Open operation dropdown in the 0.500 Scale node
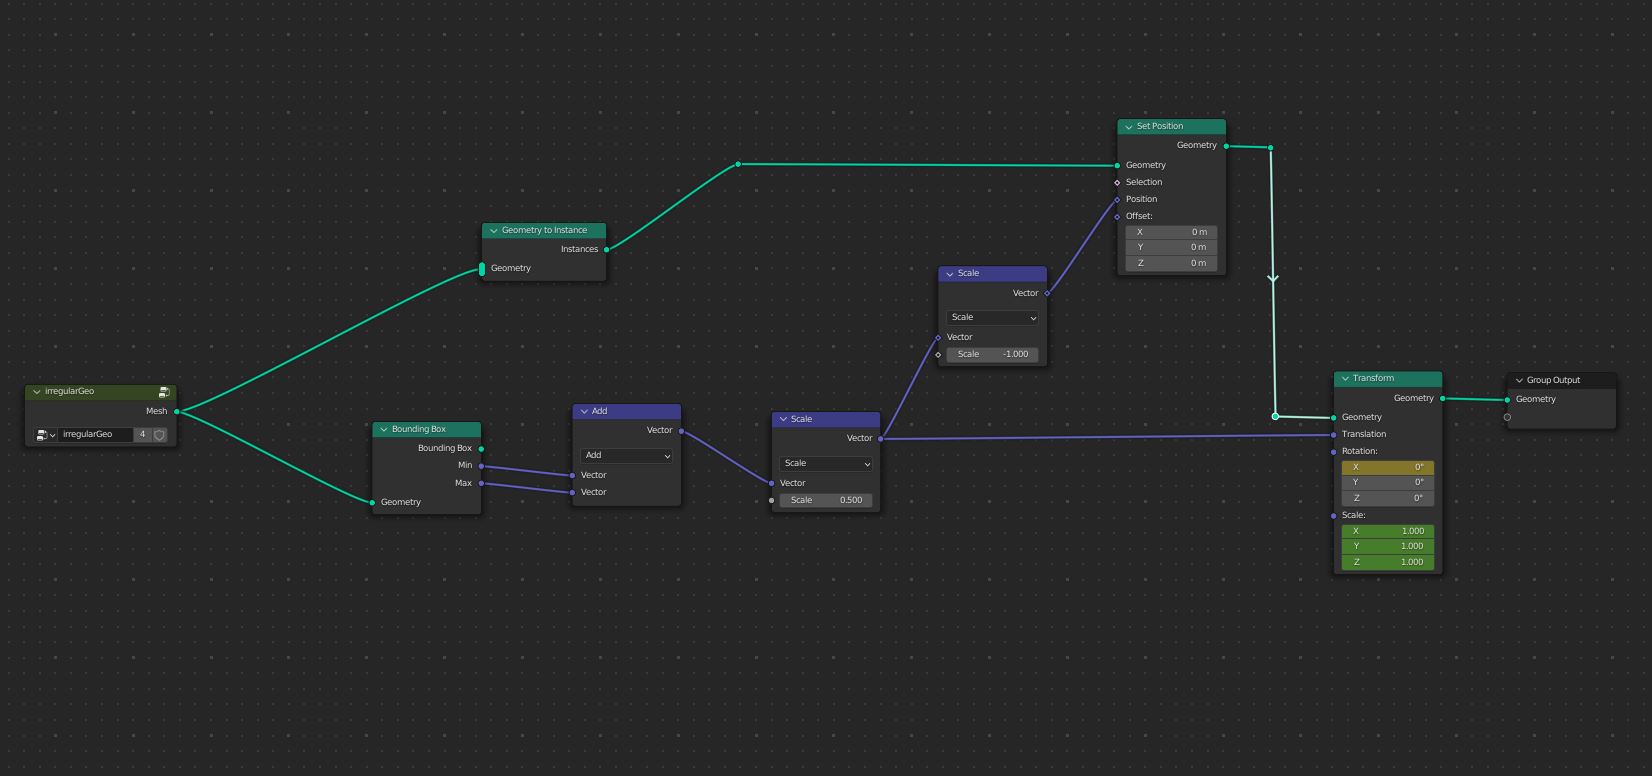The image size is (1652, 776). pyautogui.click(x=826, y=464)
